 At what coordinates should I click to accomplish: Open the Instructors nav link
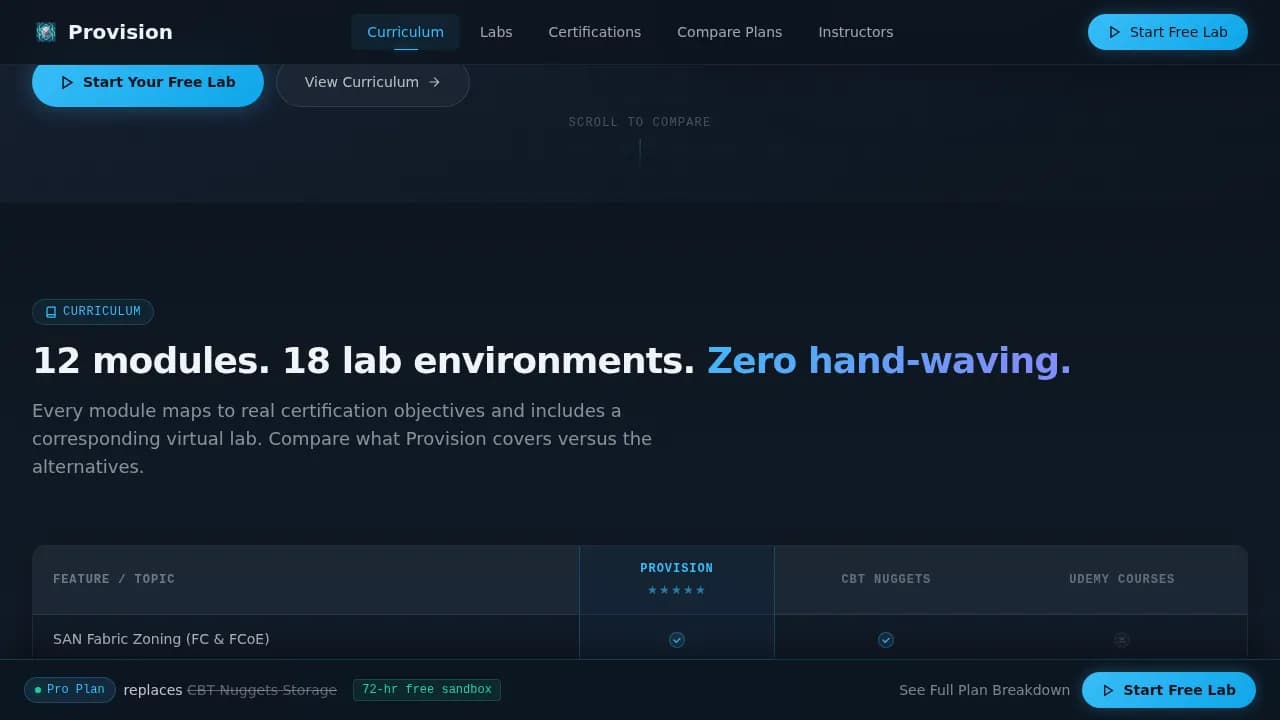pyautogui.click(x=856, y=32)
